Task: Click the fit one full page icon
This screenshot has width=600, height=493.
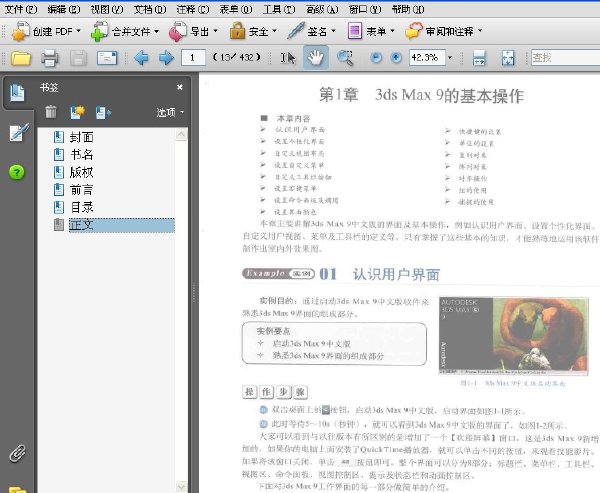Action: point(508,58)
